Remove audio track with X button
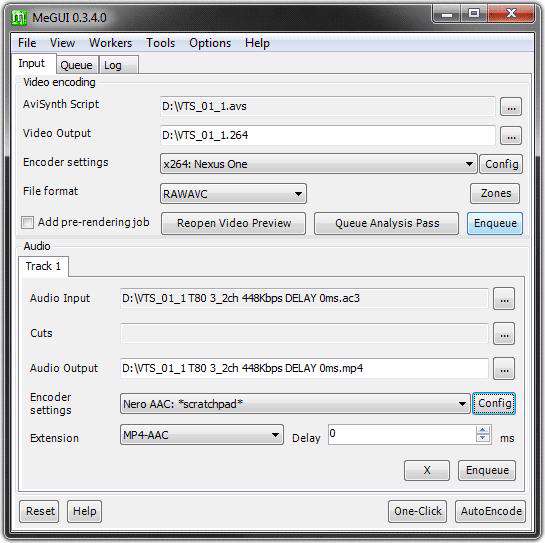Viewport: 545px width, 543px height. (x=427, y=470)
